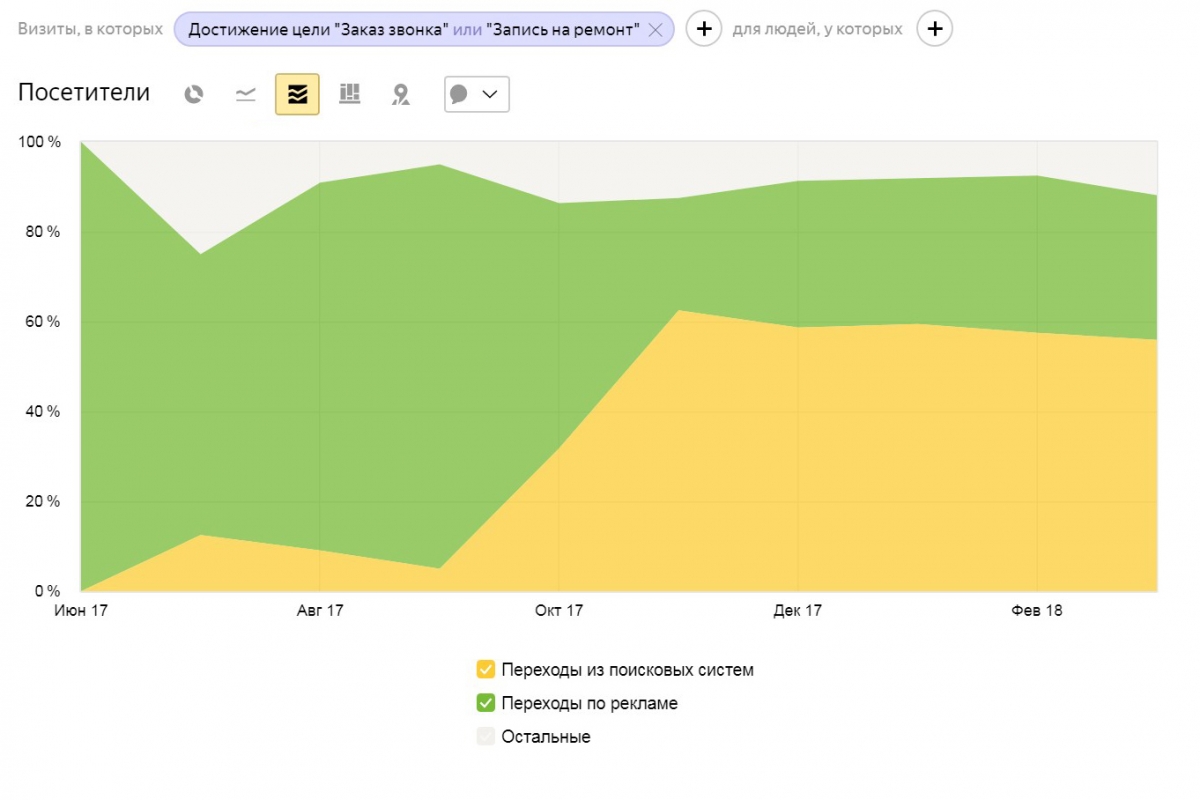This screenshot has height=800, width=1200.
Task: Uncheck "Переходы из поисковых систем" legend checkbox
Action: [486, 670]
